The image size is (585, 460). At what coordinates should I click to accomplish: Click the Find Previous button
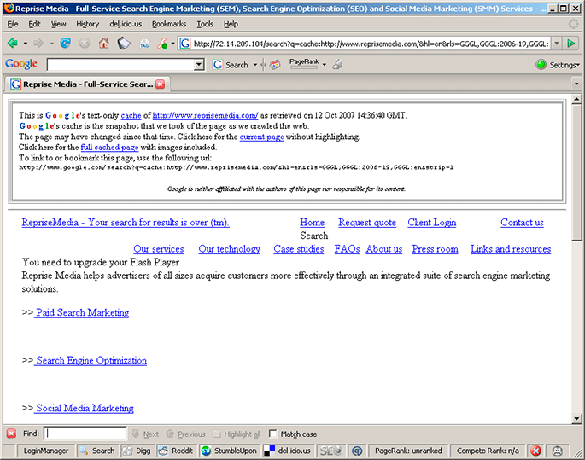click(186, 434)
